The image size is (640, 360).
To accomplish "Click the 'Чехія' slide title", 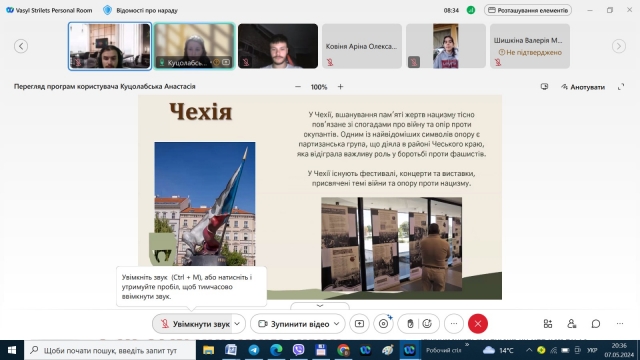I will [x=200, y=111].
